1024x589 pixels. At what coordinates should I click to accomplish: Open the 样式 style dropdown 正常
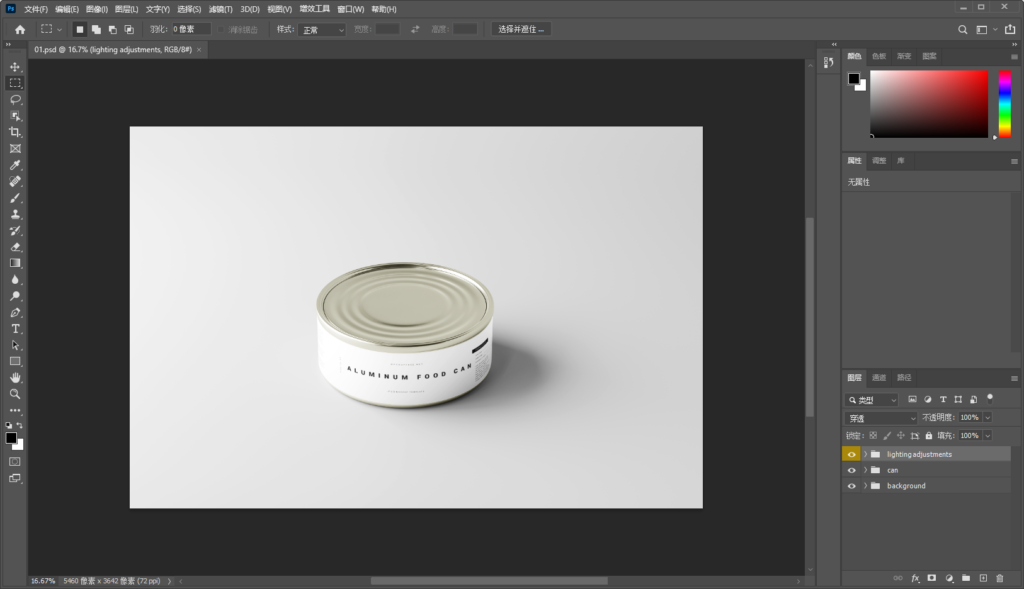coord(321,29)
